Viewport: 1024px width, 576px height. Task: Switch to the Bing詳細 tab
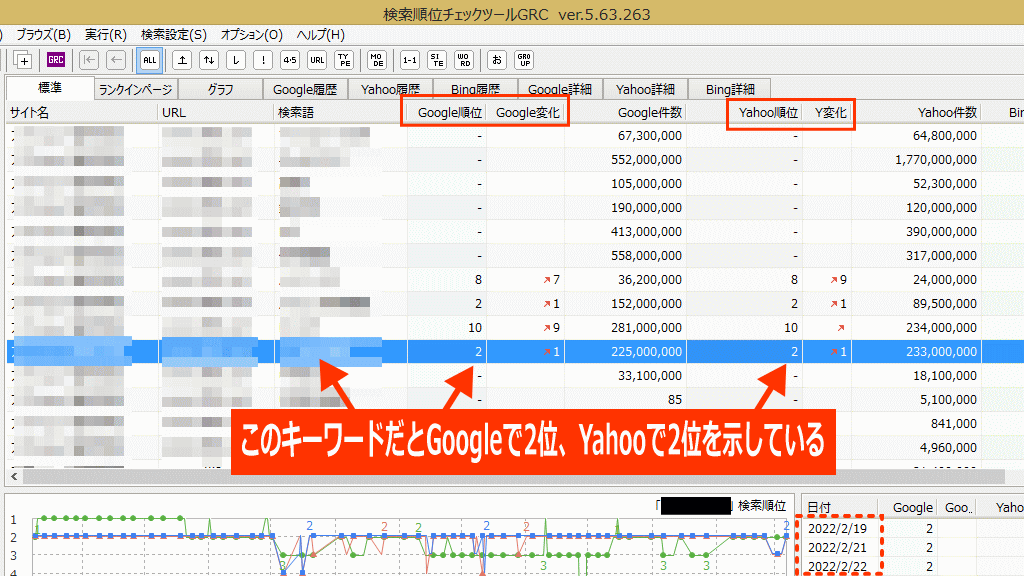[729, 89]
